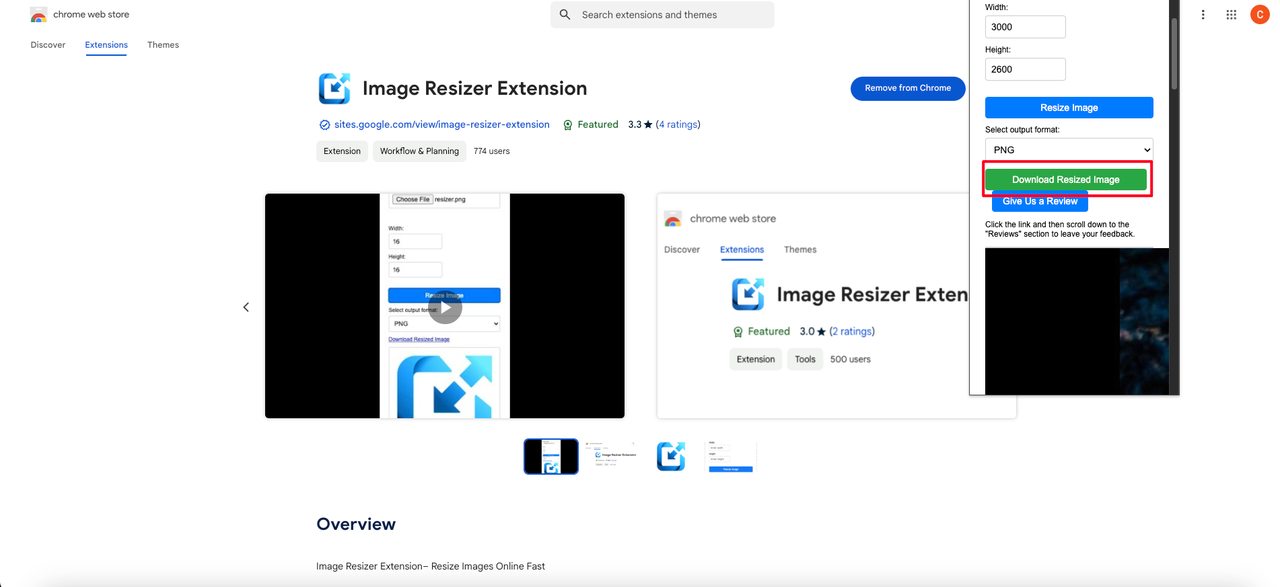
Task: Switch to the Extensions tab
Action: pyautogui.click(x=106, y=45)
